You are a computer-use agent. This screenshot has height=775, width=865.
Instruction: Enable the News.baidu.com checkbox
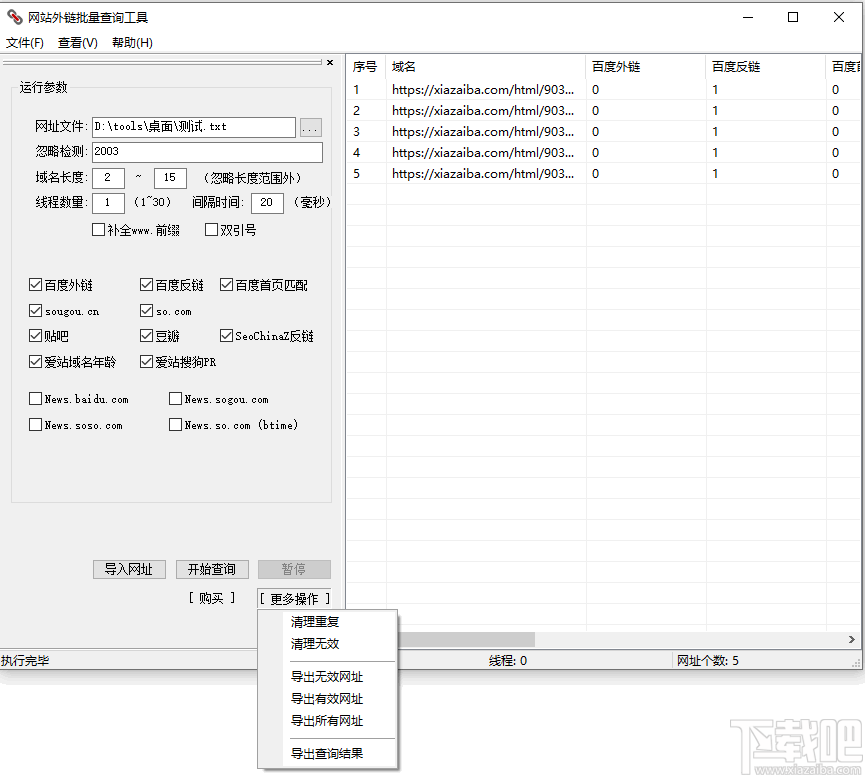(x=35, y=398)
